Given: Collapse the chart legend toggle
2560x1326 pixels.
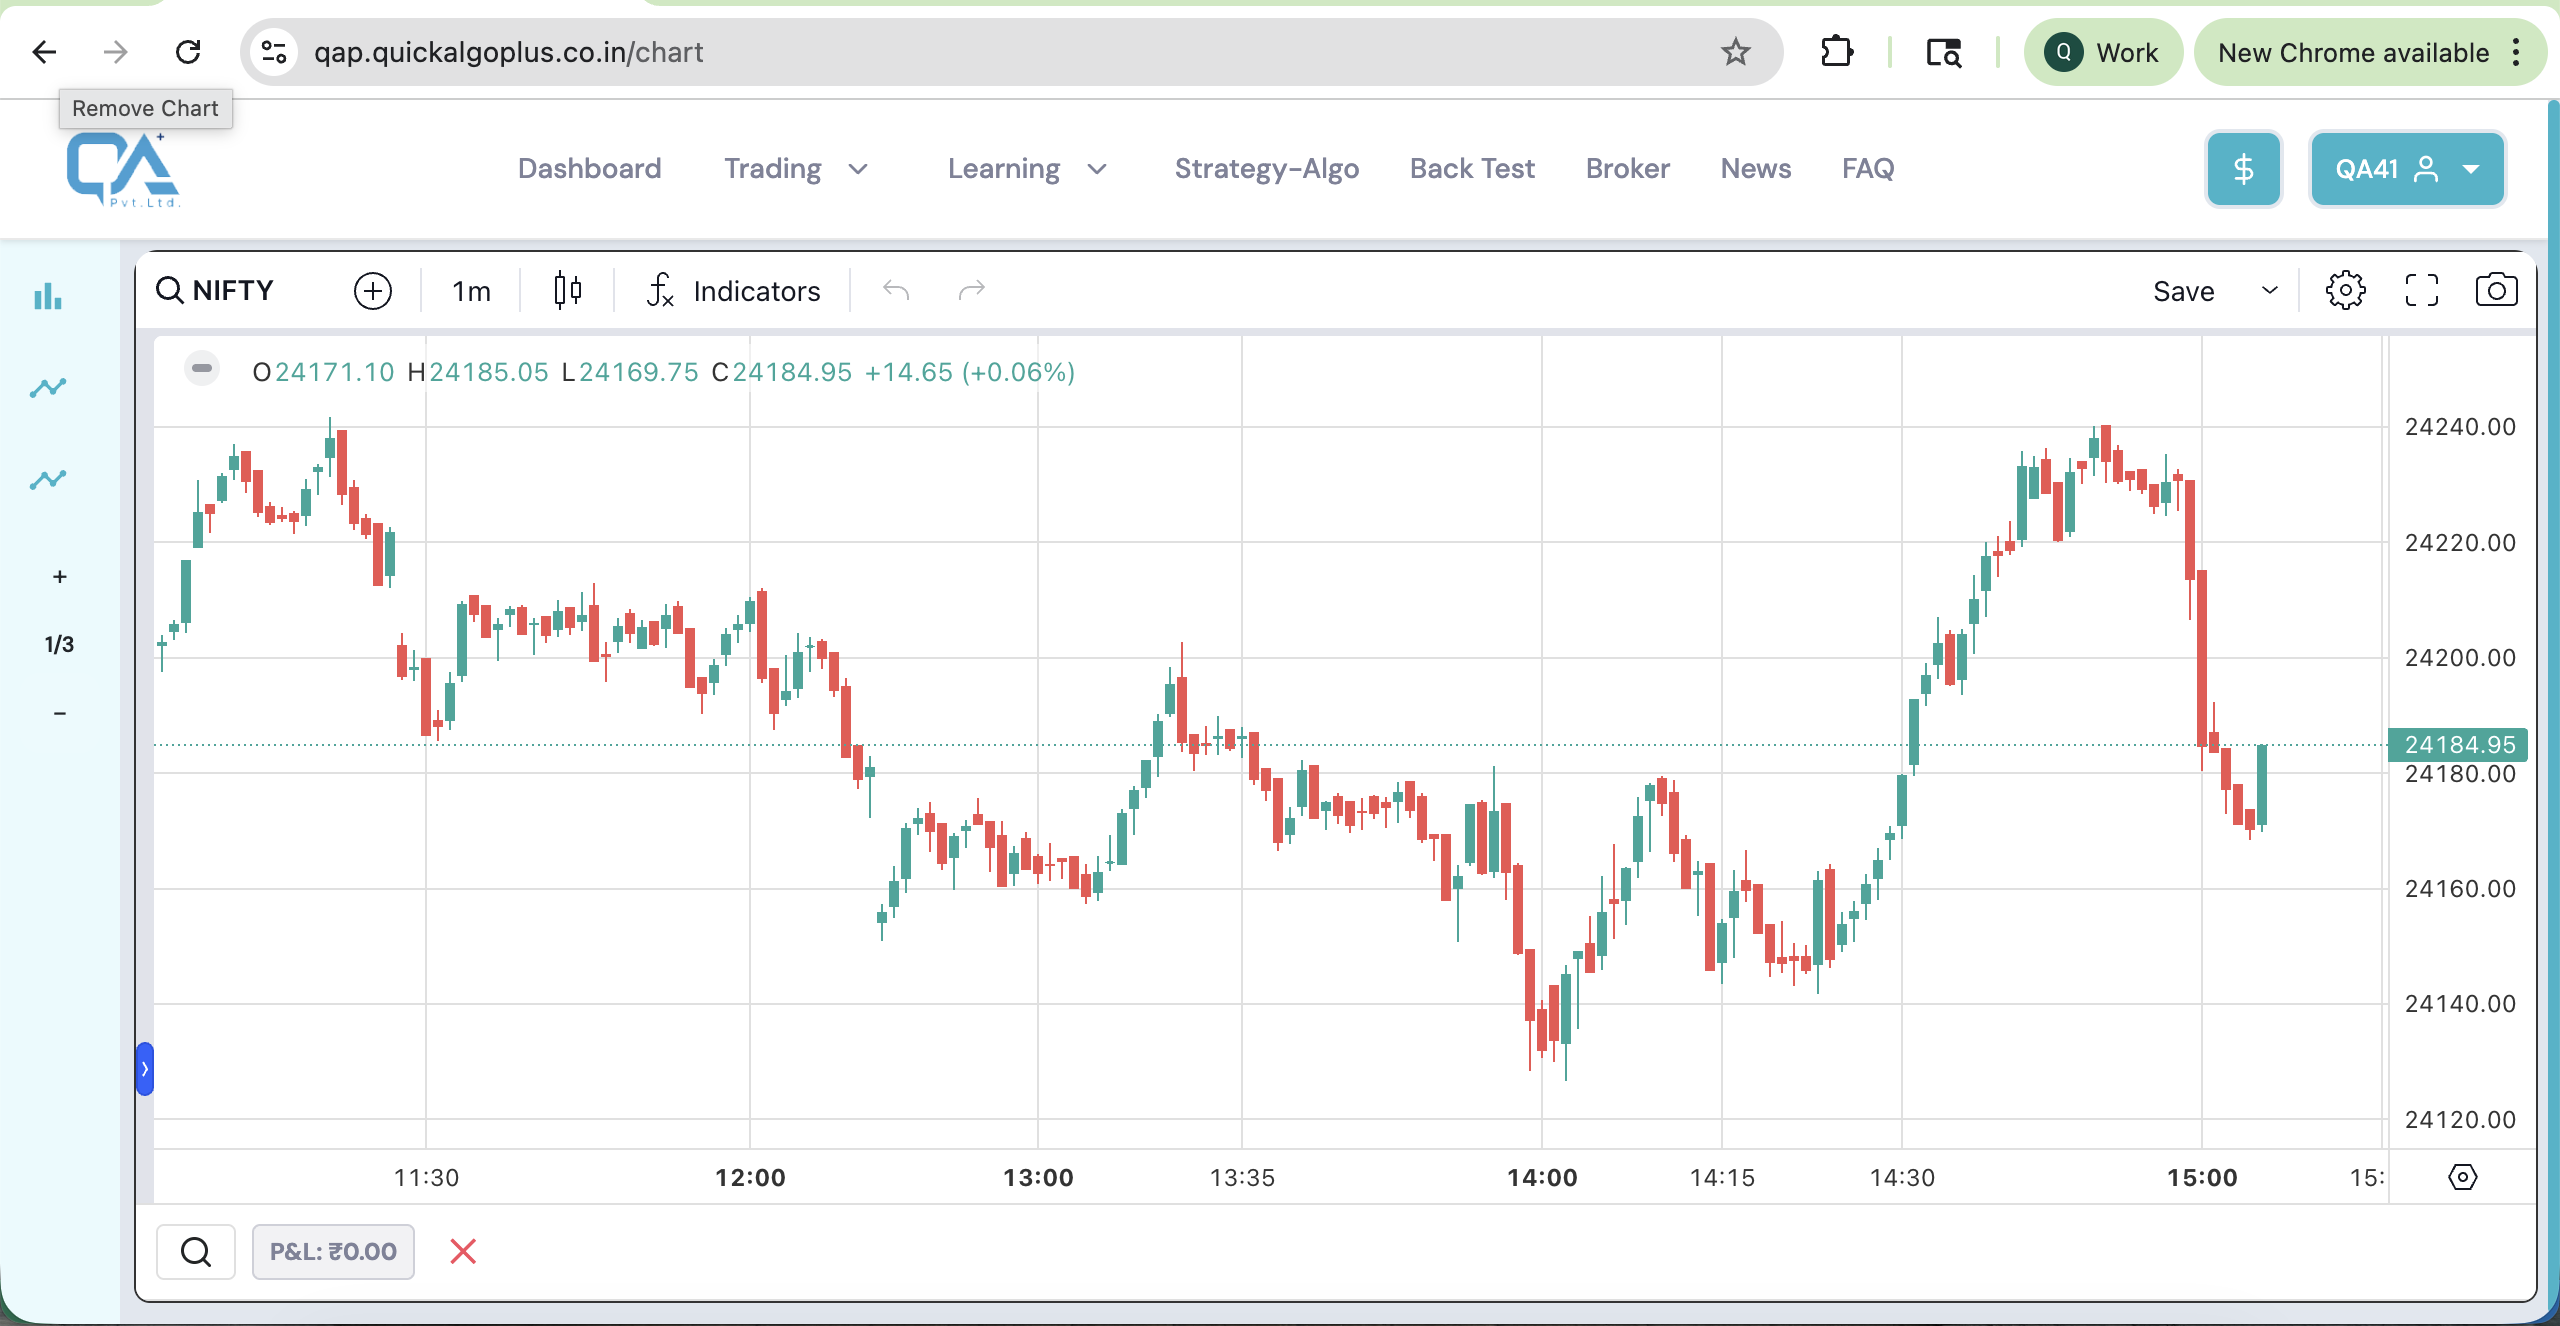Looking at the screenshot, I should 201,368.
